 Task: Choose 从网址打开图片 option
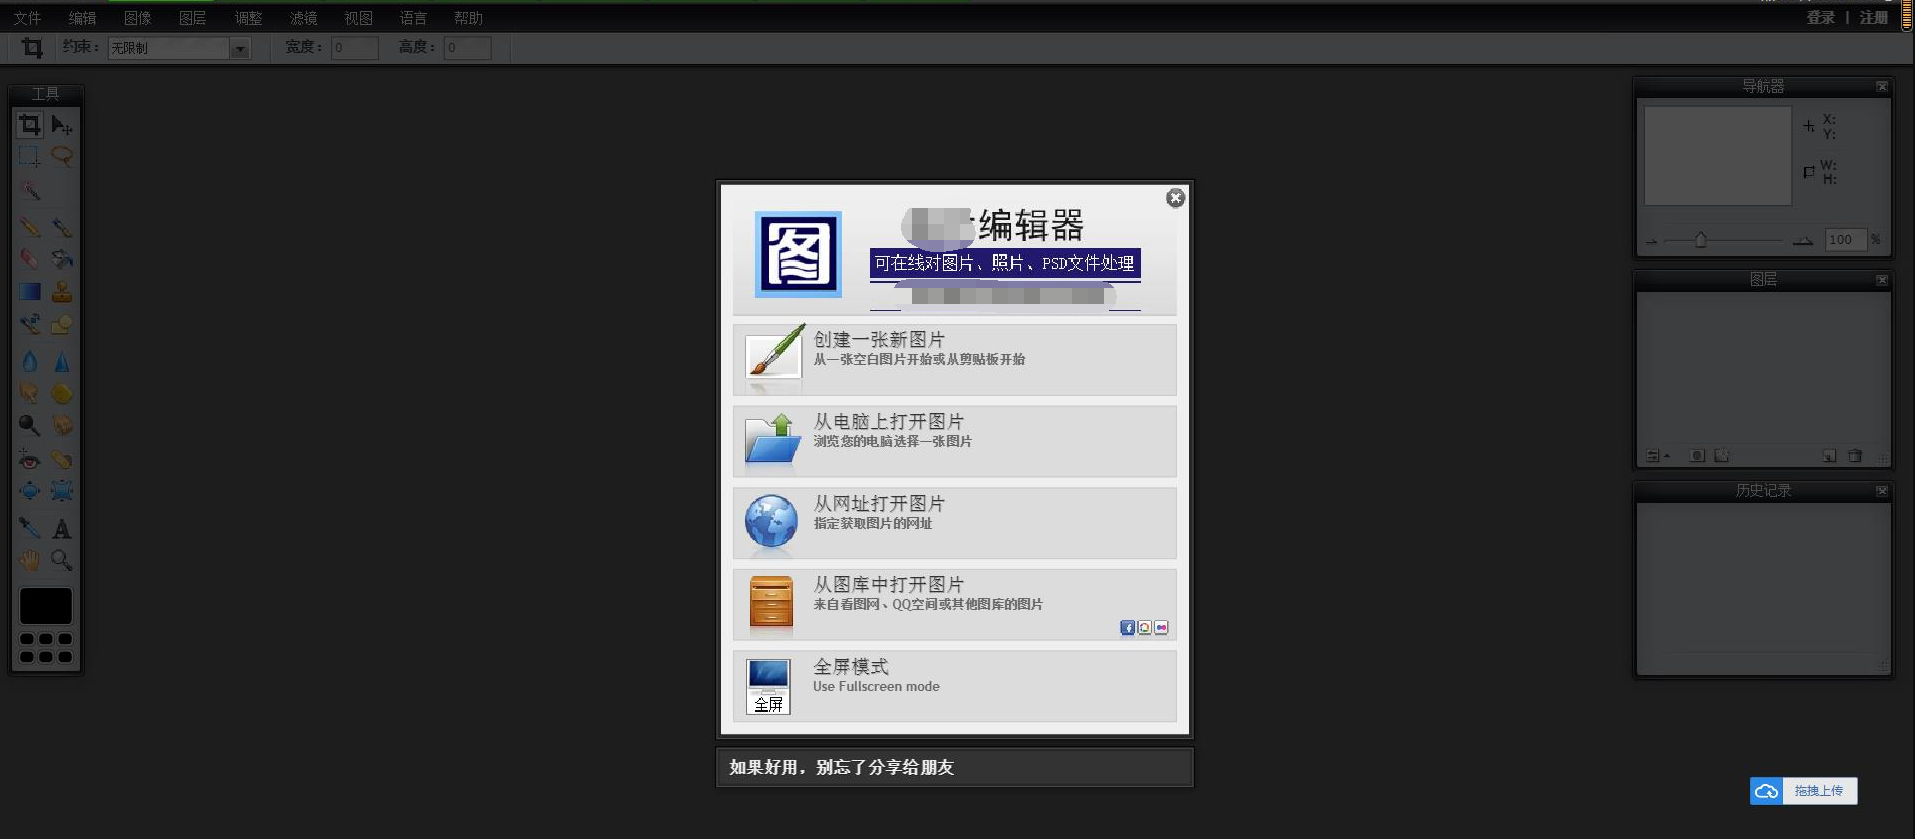click(x=954, y=523)
